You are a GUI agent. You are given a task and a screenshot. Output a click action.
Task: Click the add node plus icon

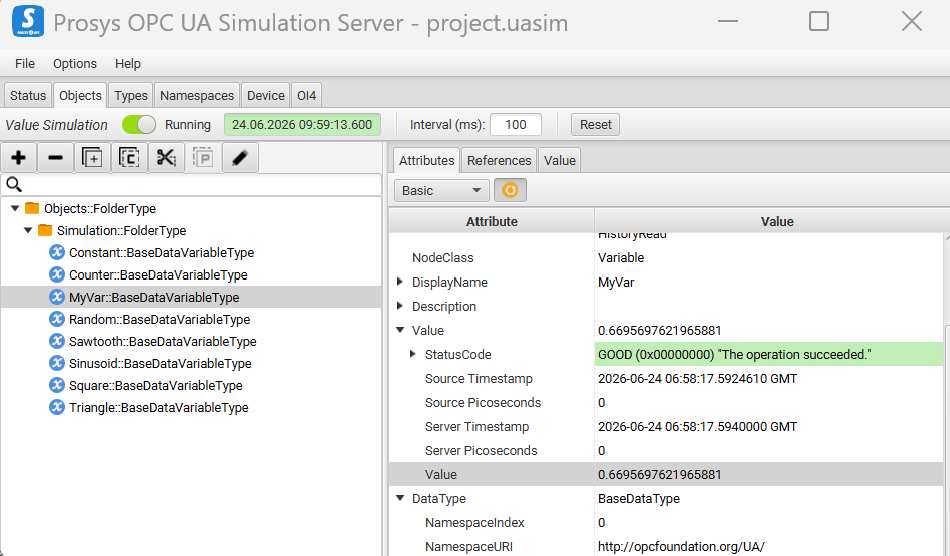tap(19, 158)
